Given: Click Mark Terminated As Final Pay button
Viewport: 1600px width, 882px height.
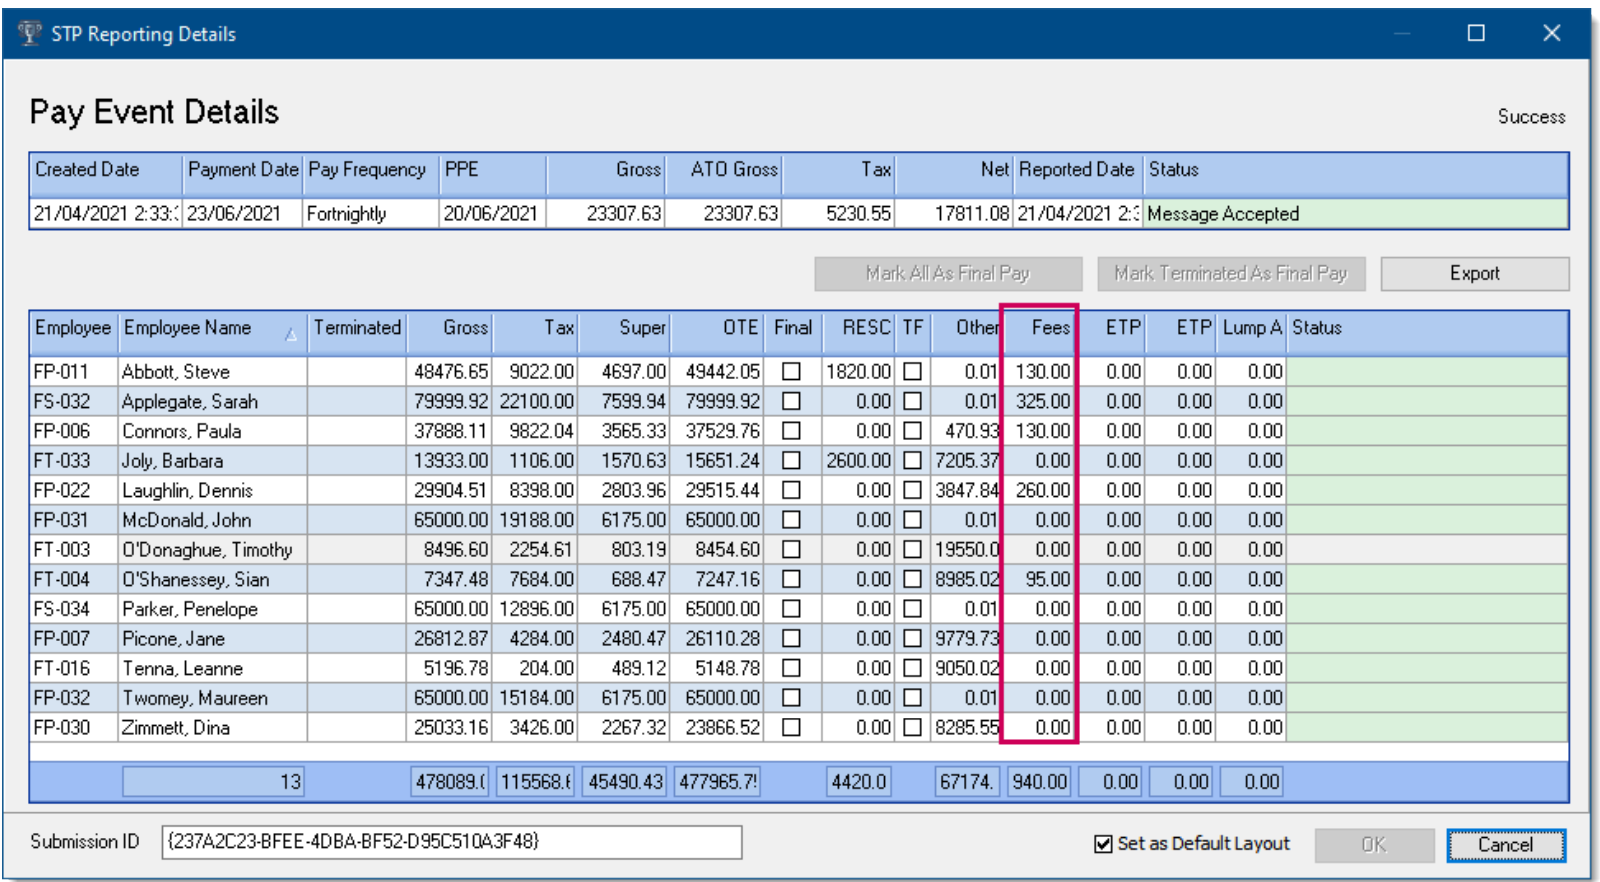Looking at the screenshot, I should tap(1231, 273).
